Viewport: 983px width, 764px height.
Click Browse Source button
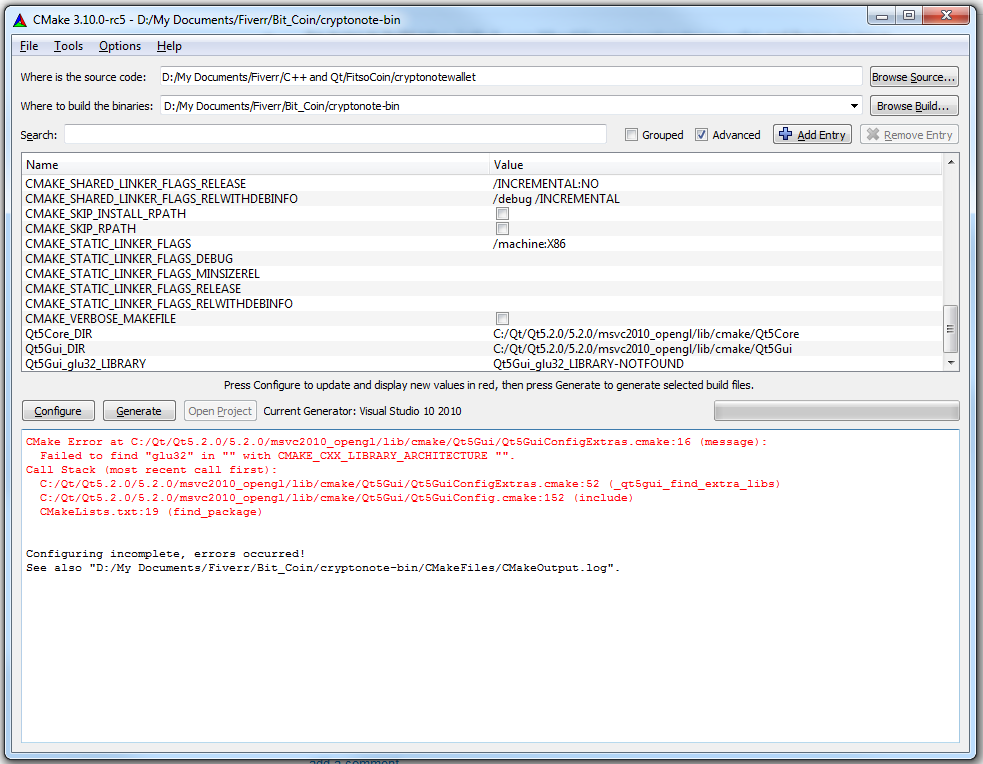[914, 77]
